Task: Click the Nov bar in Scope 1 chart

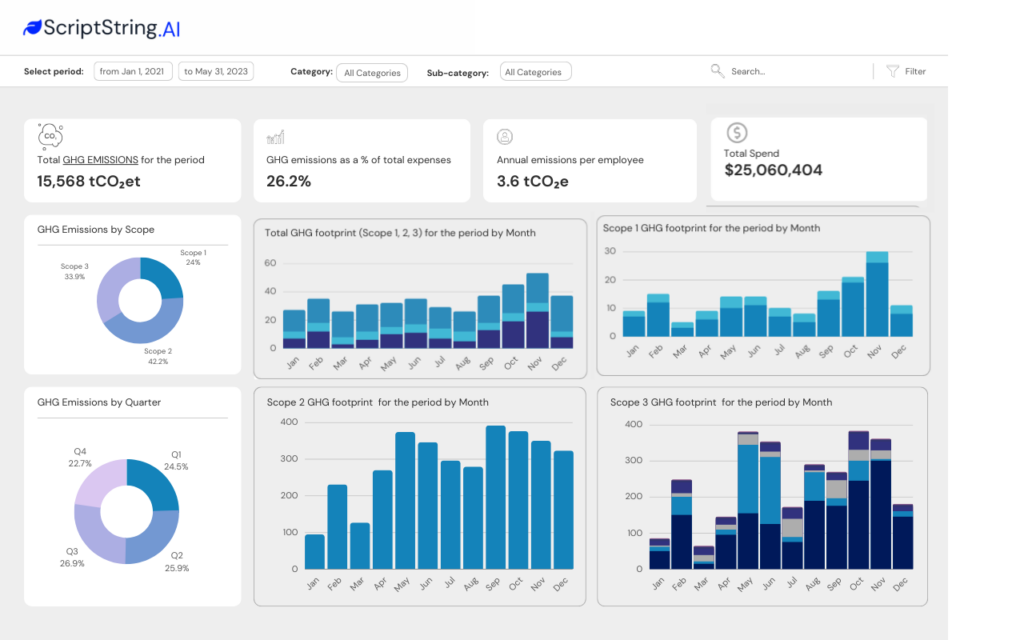Action: (877, 296)
